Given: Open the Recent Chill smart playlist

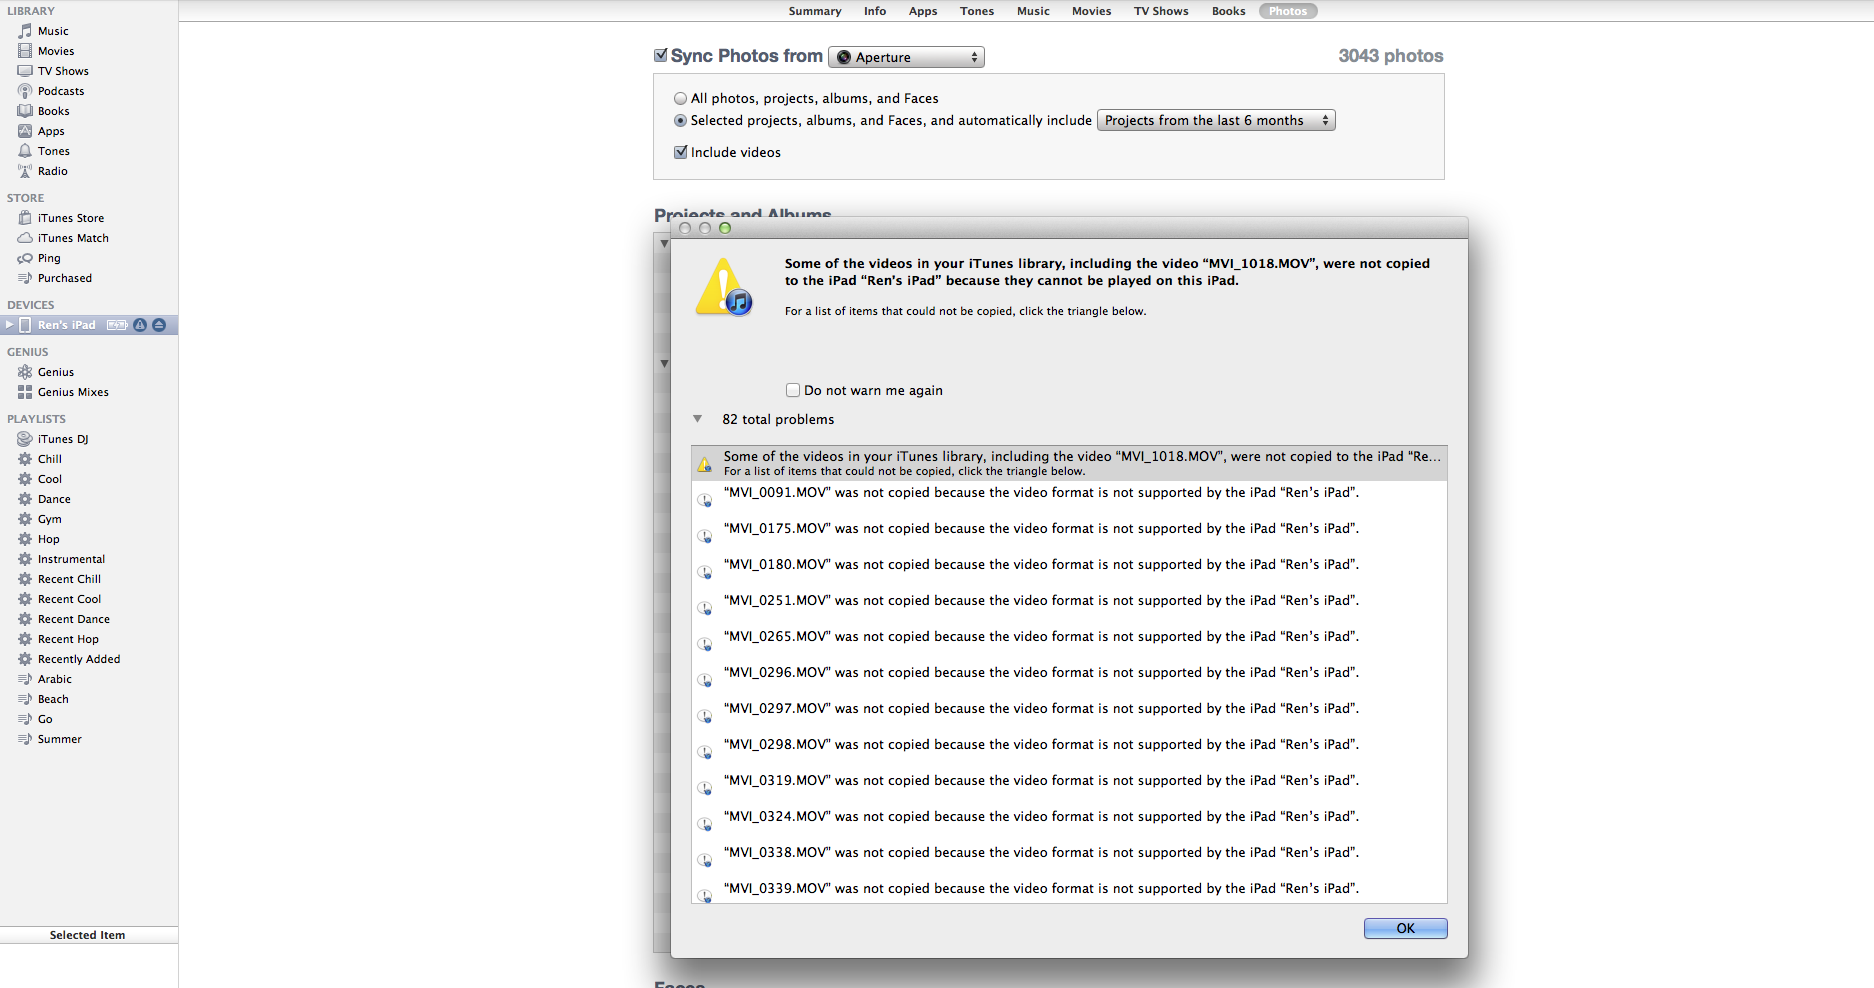Looking at the screenshot, I should 69,579.
